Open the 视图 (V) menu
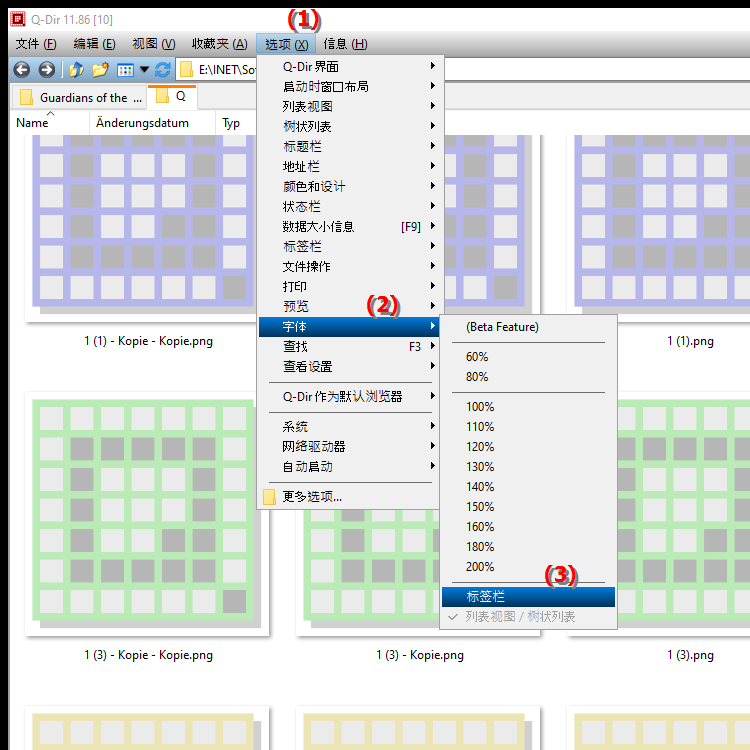The width and height of the screenshot is (750, 750). point(154,44)
